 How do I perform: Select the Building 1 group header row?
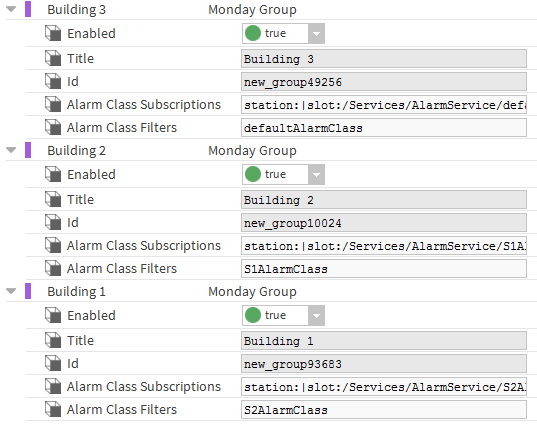271,291
